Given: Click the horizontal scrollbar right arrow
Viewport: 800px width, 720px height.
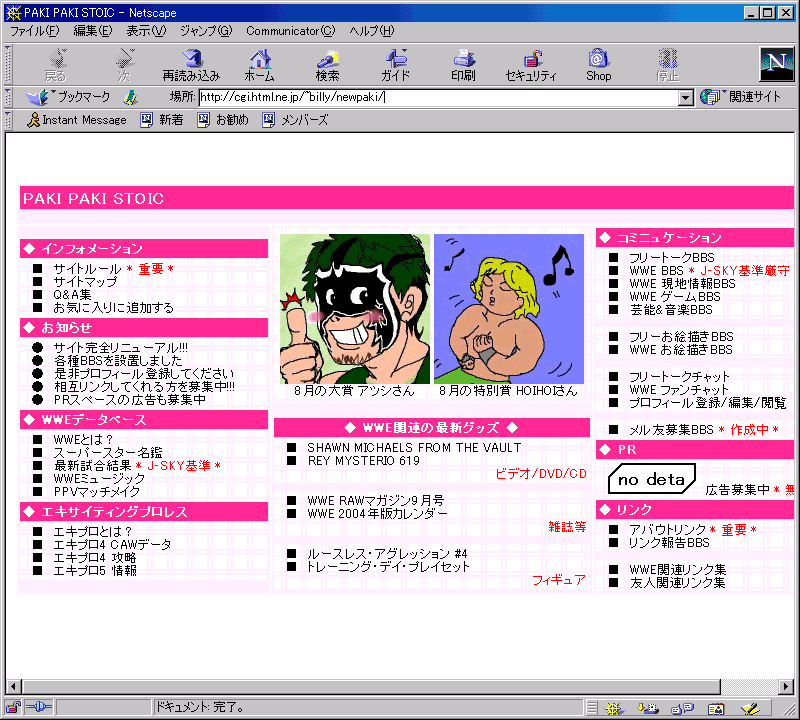Looking at the screenshot, I should coord(787,686).
